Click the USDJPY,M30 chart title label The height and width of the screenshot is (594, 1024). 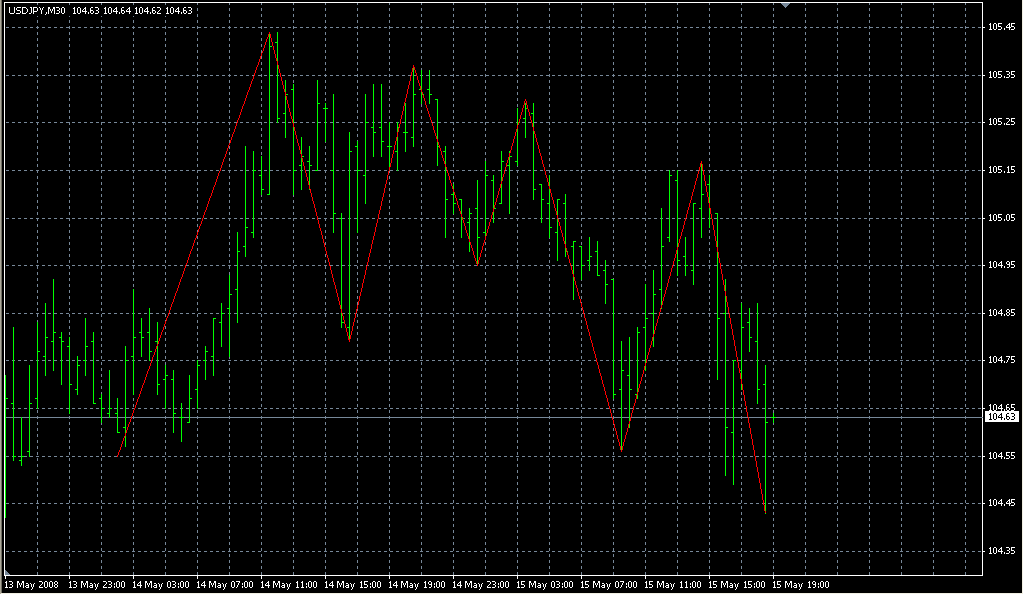36,10
